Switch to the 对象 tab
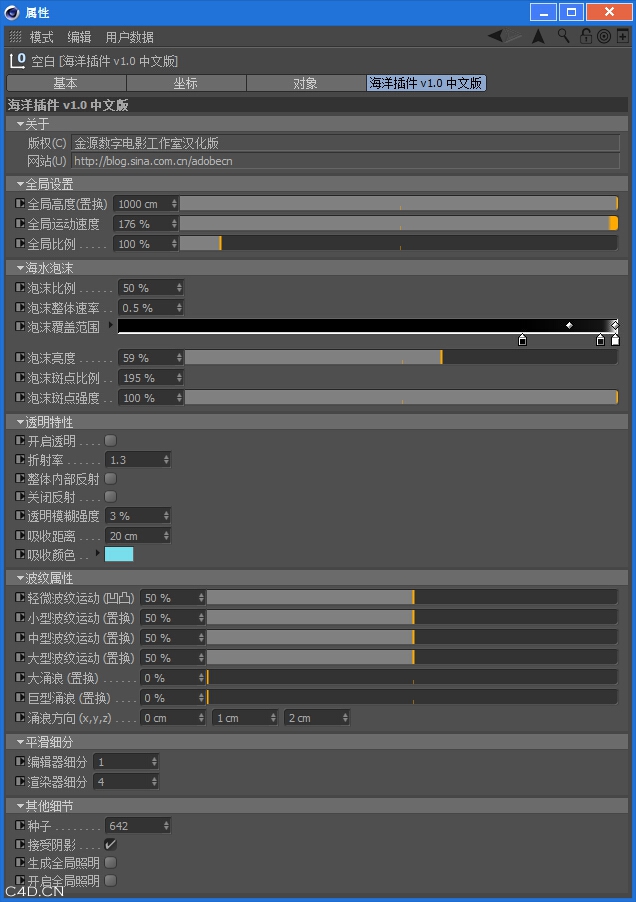The image size is (636, 902). tap(306, 83)
